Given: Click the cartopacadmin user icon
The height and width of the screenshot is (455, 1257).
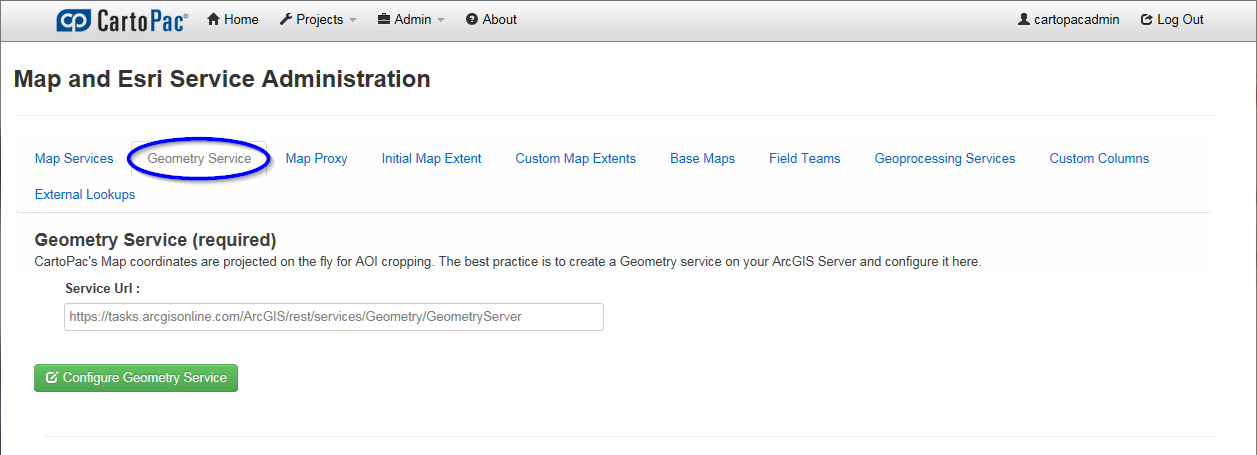Looking at the screenshot, I should coord(1024,19).
